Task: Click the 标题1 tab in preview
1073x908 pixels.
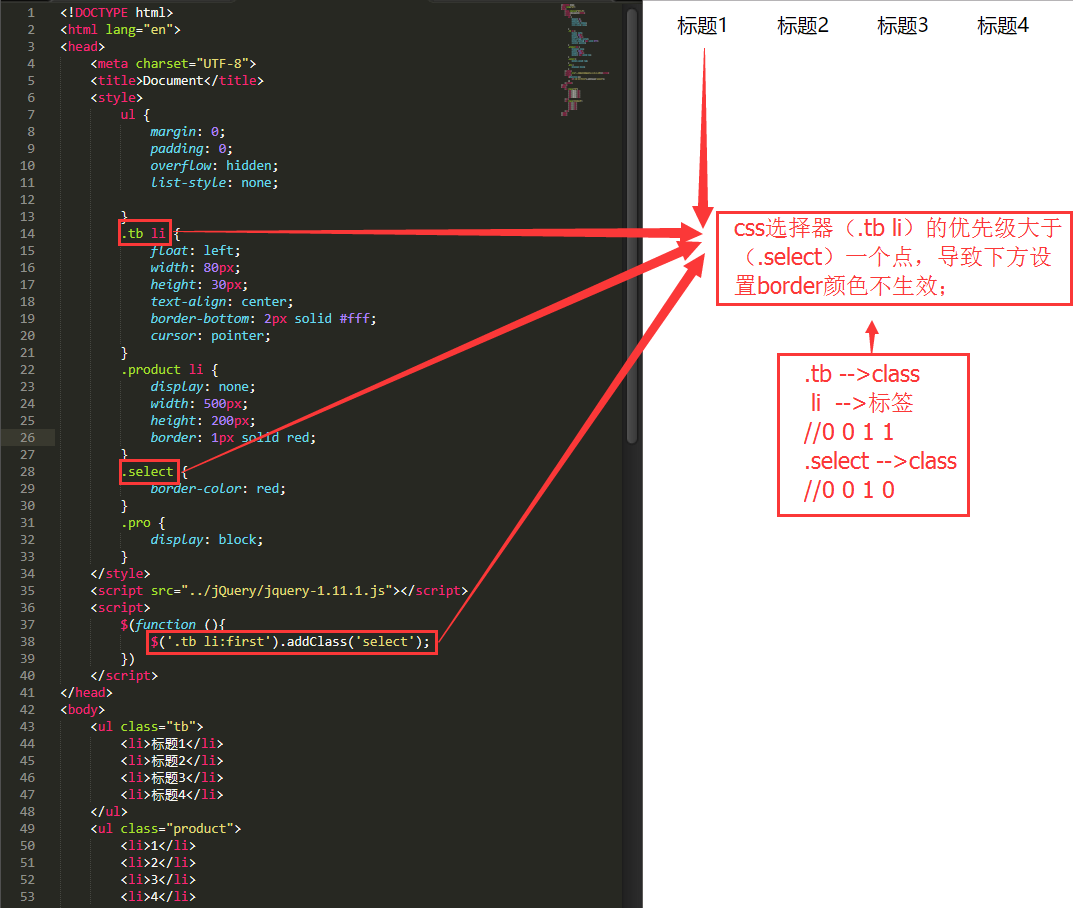Action: click(x=701, y=26)
